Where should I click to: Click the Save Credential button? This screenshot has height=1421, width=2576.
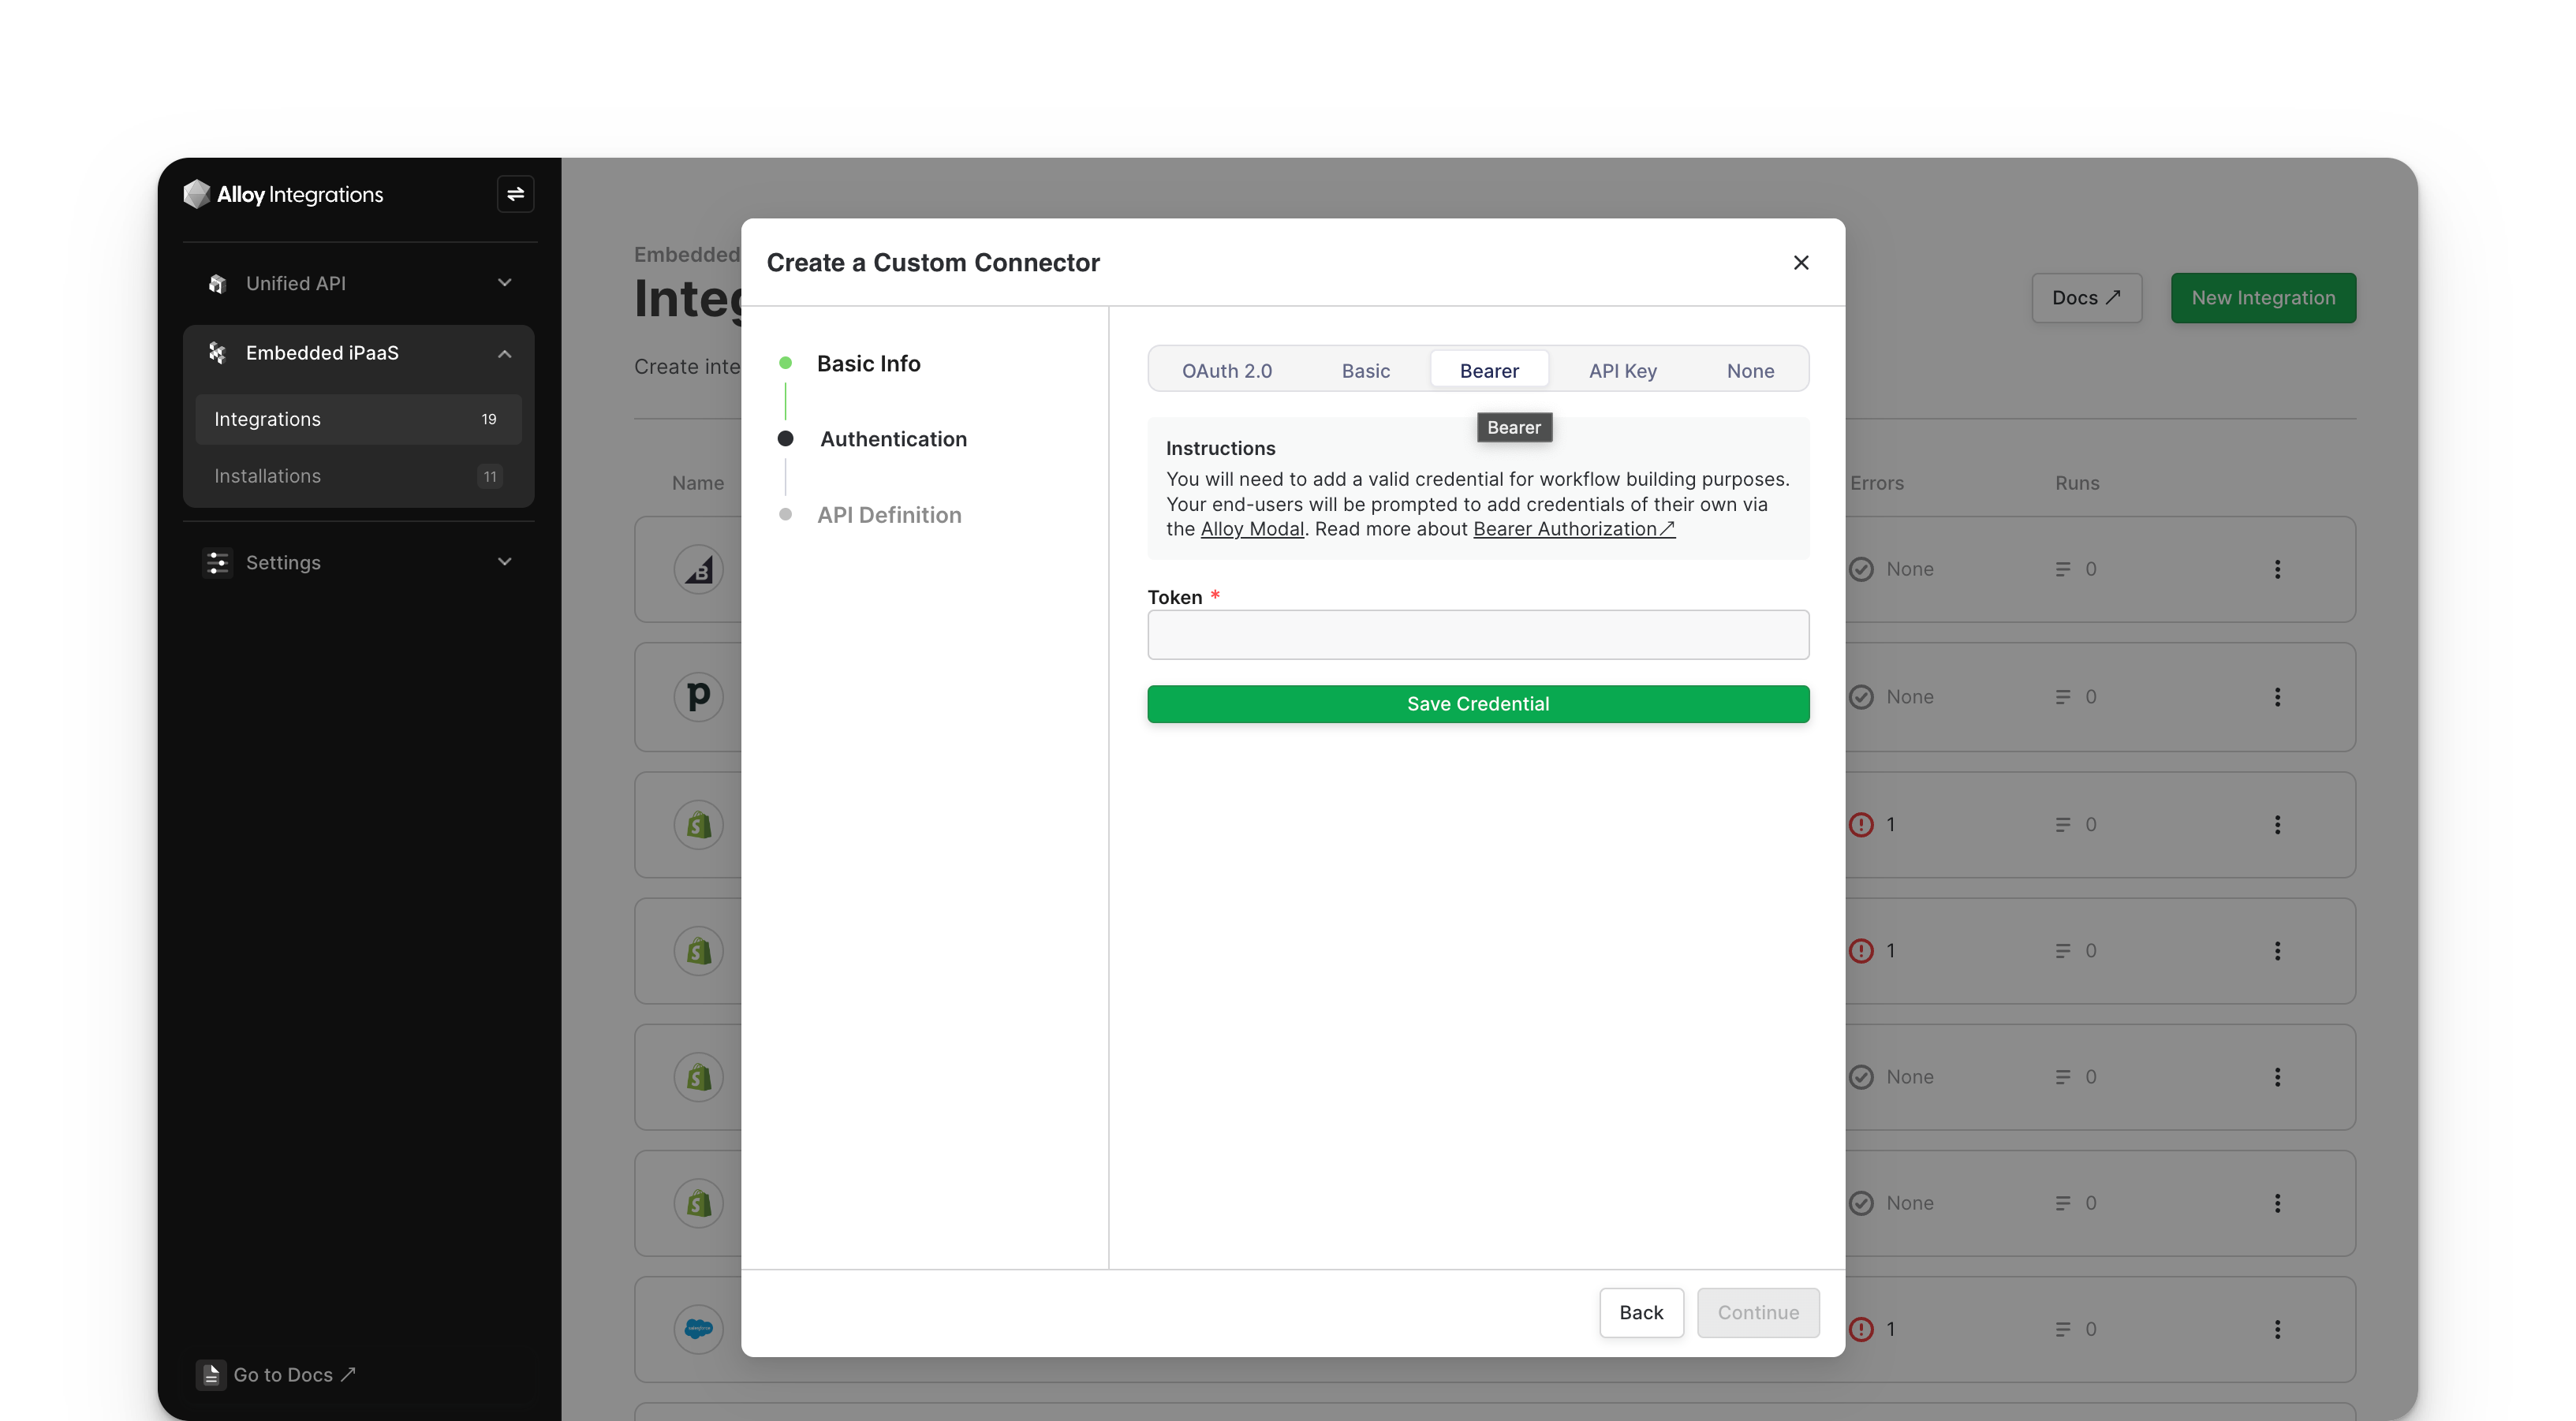click(1477, 704)
